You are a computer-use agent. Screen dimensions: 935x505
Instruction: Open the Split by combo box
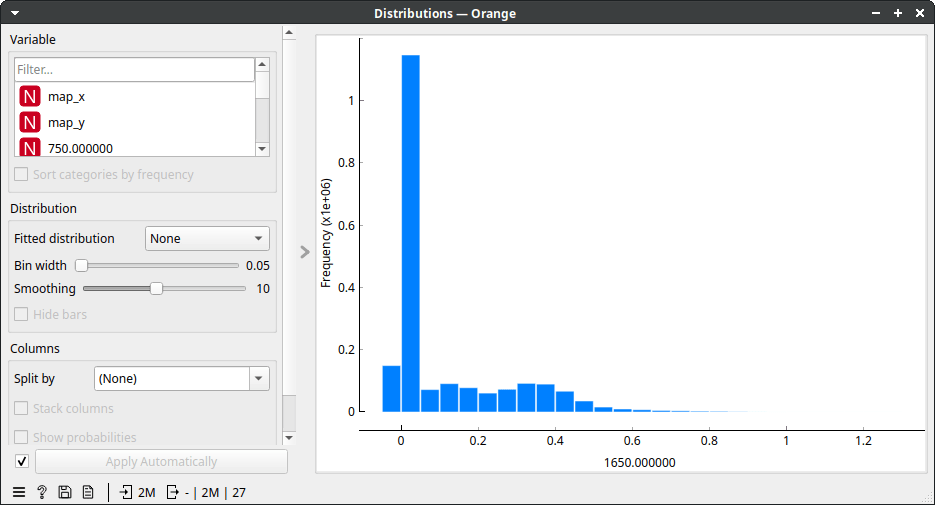click(181, 379)
